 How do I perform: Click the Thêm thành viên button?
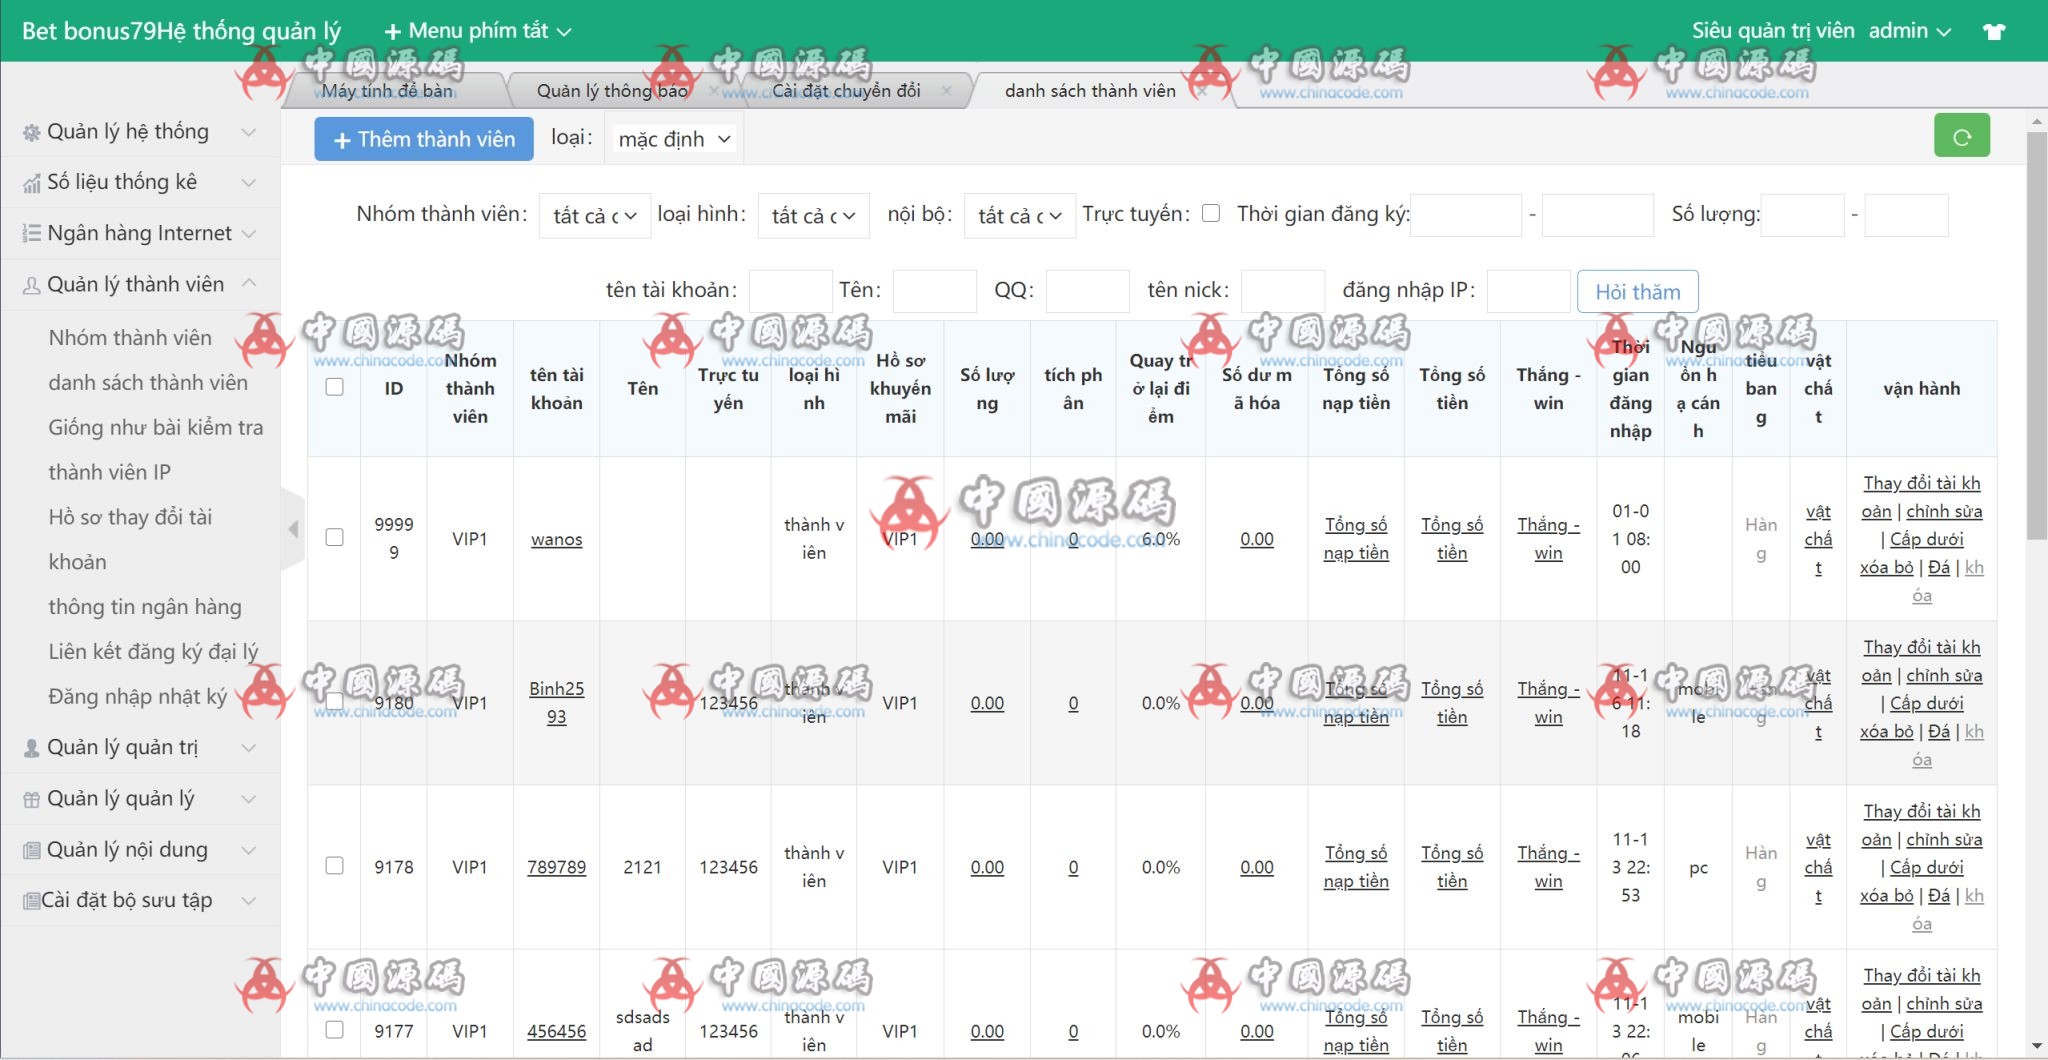tap(424, 139)
